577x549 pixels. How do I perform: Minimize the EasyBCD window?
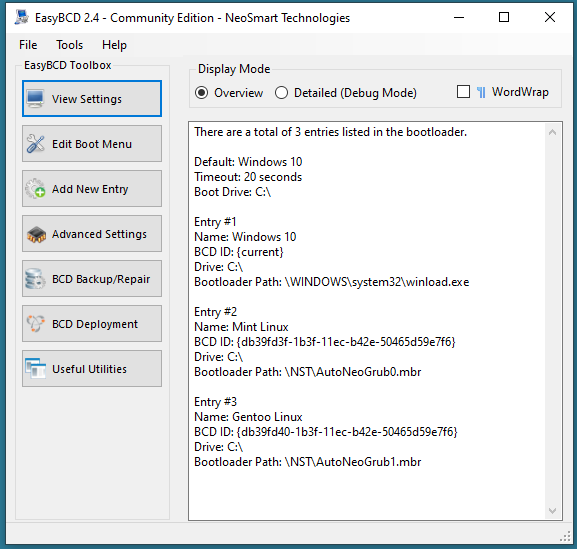(459, 17)
